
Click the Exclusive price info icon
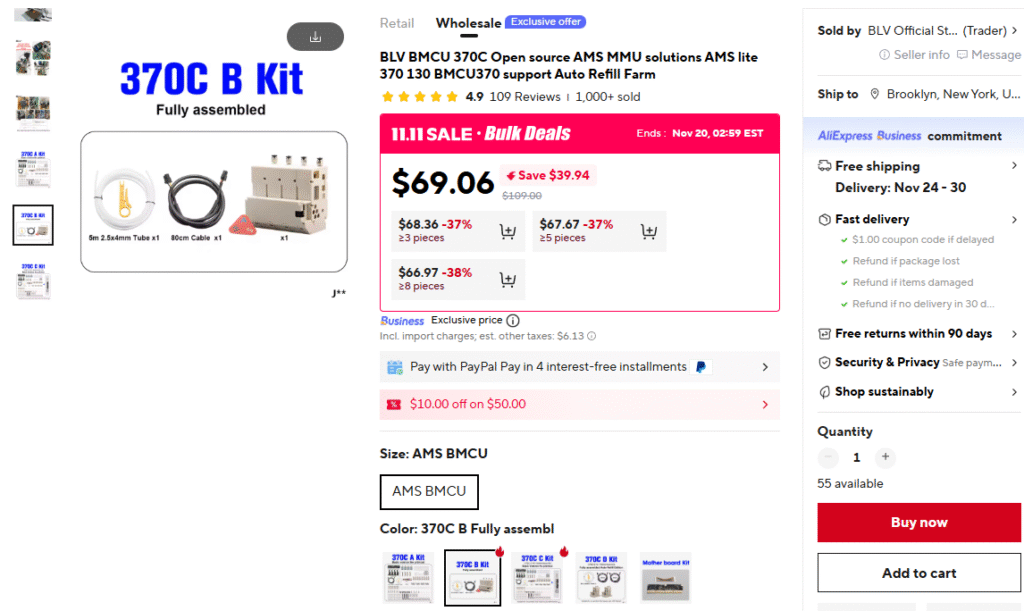pos(513,321)
